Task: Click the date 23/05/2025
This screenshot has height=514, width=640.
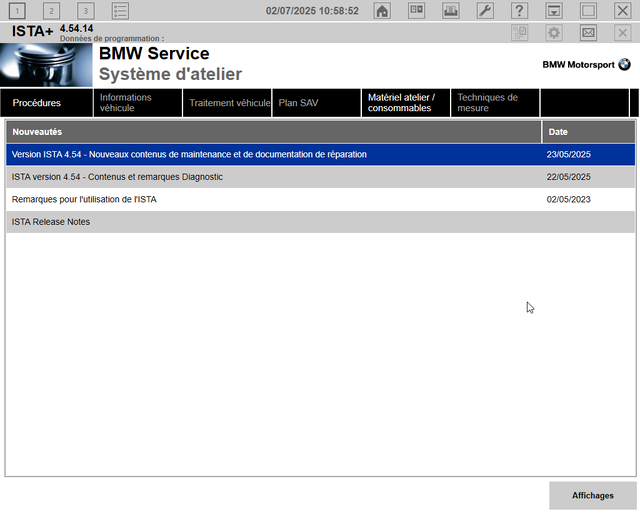Action: tap(569, 154)
